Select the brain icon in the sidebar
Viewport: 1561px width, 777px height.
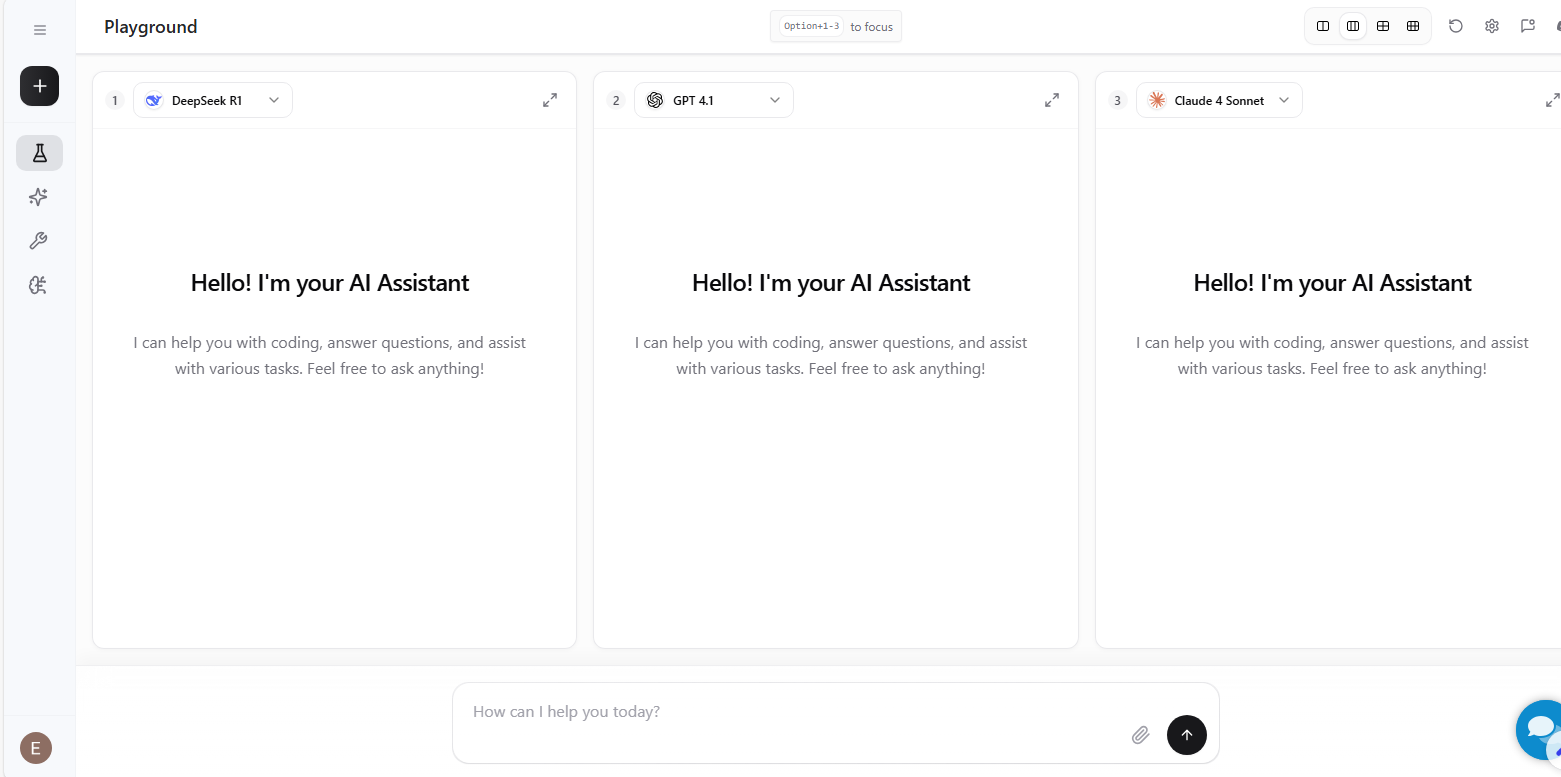[x=39, y=285]
